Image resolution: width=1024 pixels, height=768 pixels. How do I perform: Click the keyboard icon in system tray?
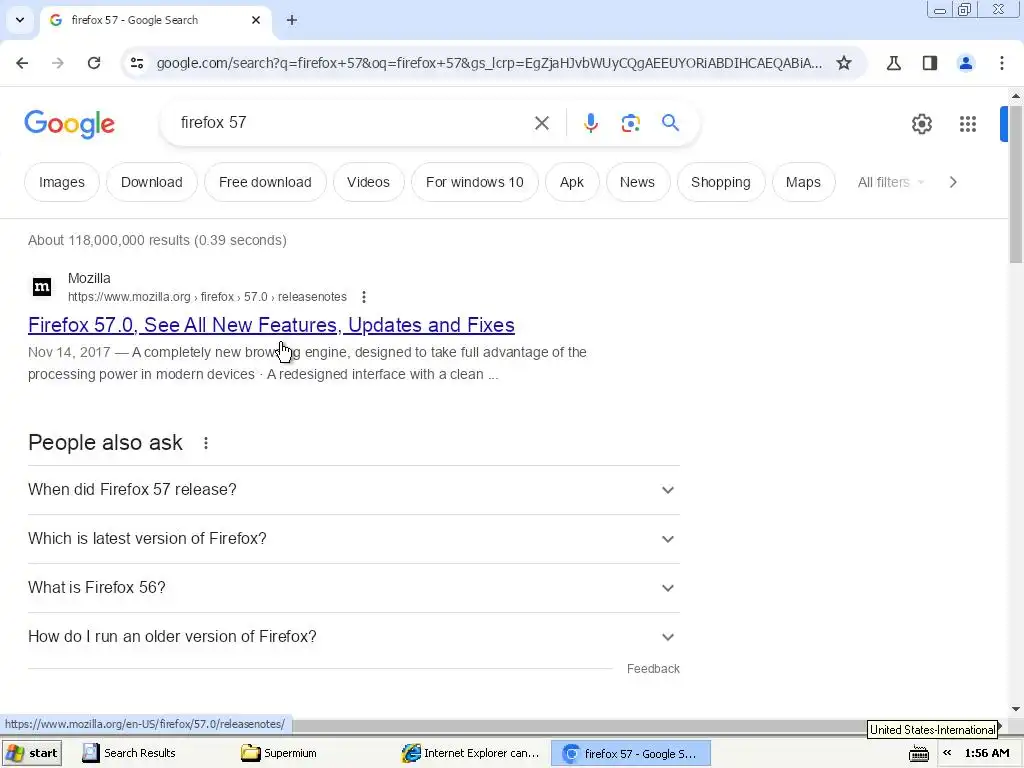[919, 754]
